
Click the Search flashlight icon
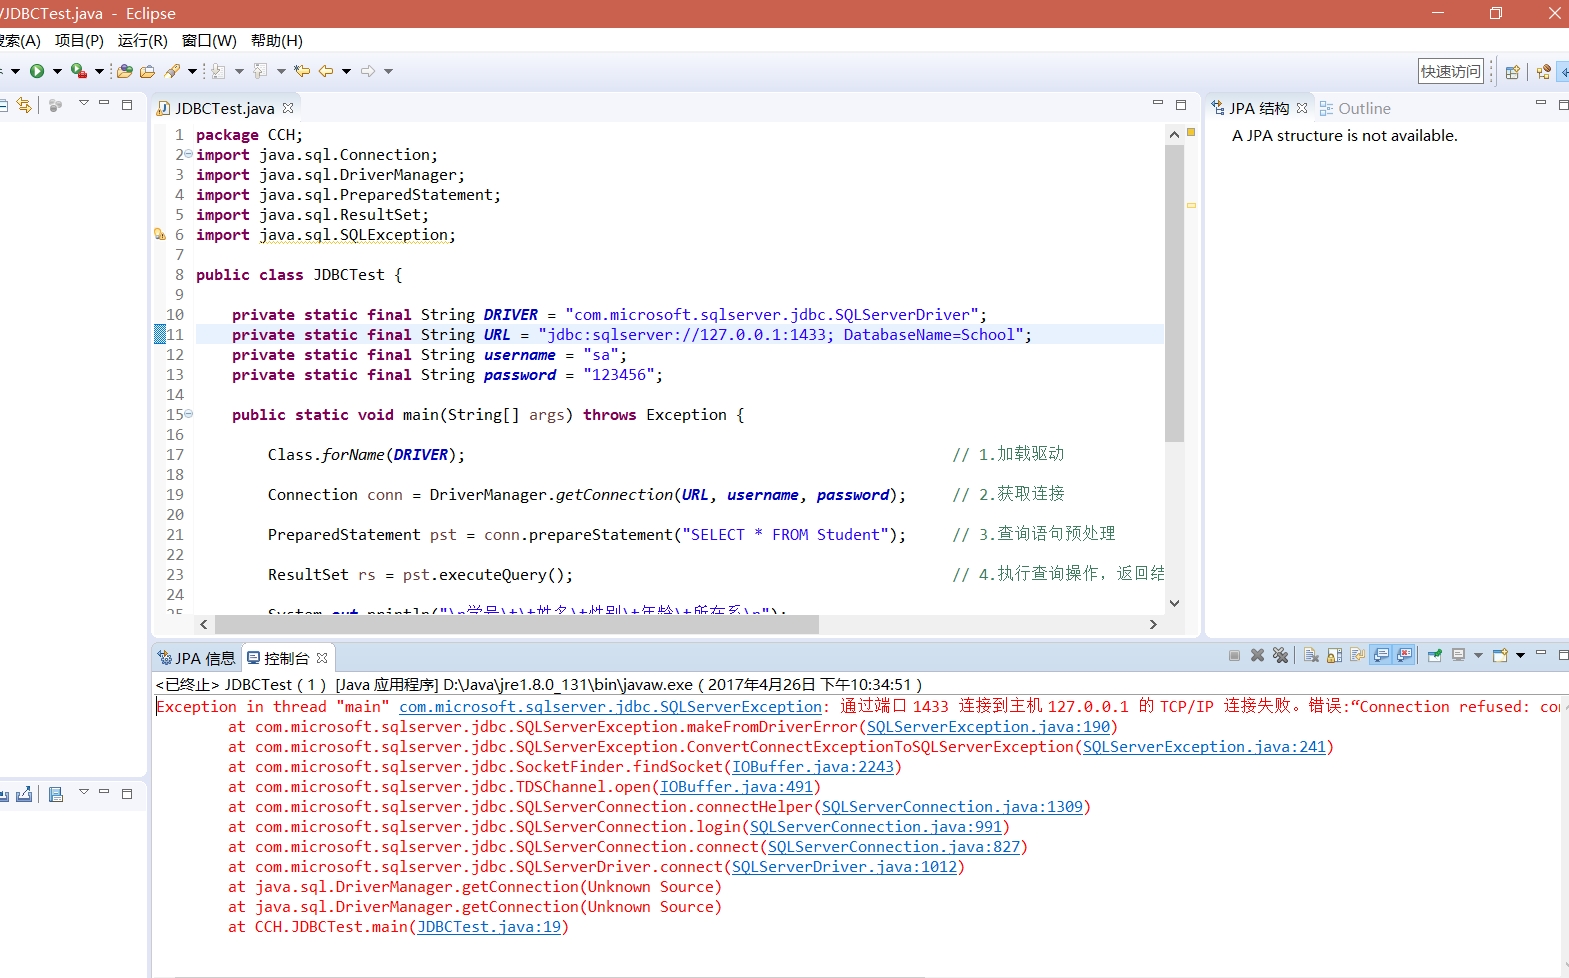pyautogui.click(x=172, y=71)
